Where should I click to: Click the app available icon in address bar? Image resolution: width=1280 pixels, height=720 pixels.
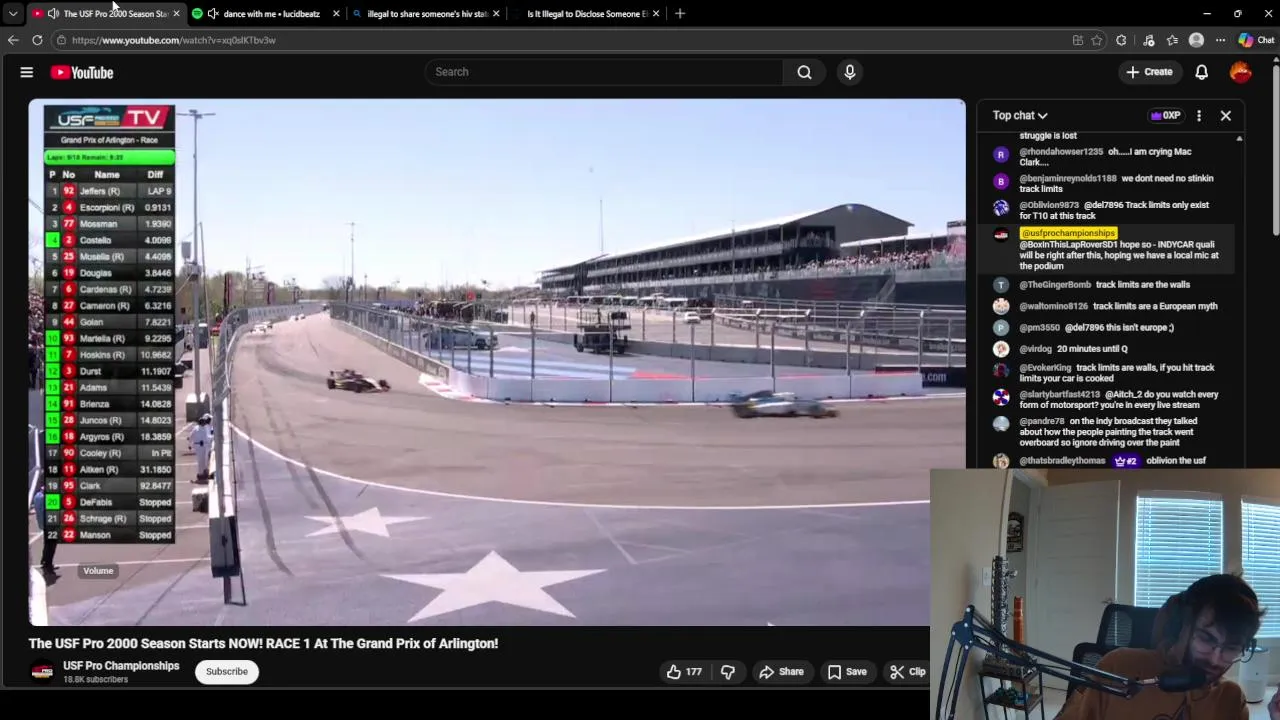[x=1077, y=40]
